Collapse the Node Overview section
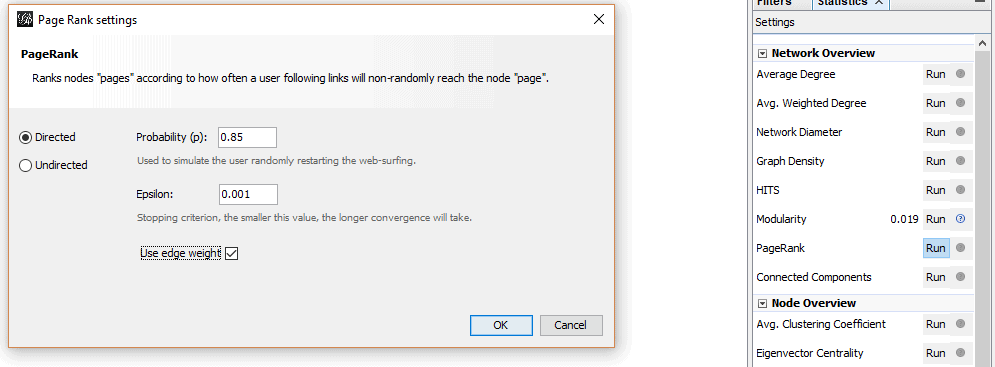The height and width of the screenshot is (367, 995). 763,304
